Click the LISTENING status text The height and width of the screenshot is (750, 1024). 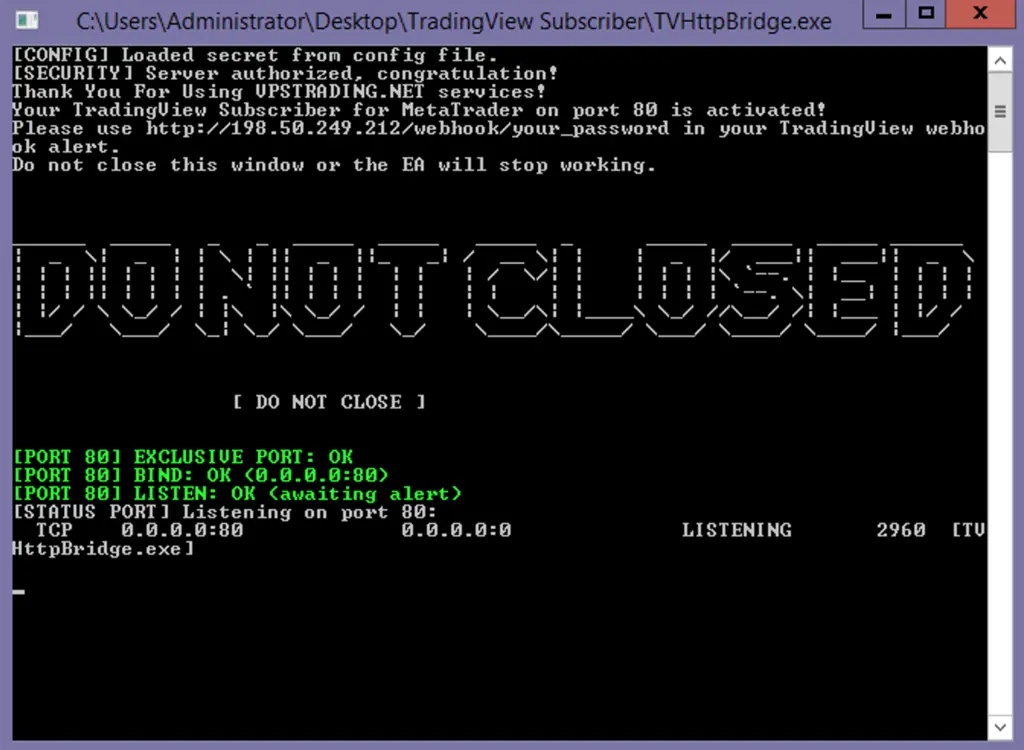click(737, 529)
